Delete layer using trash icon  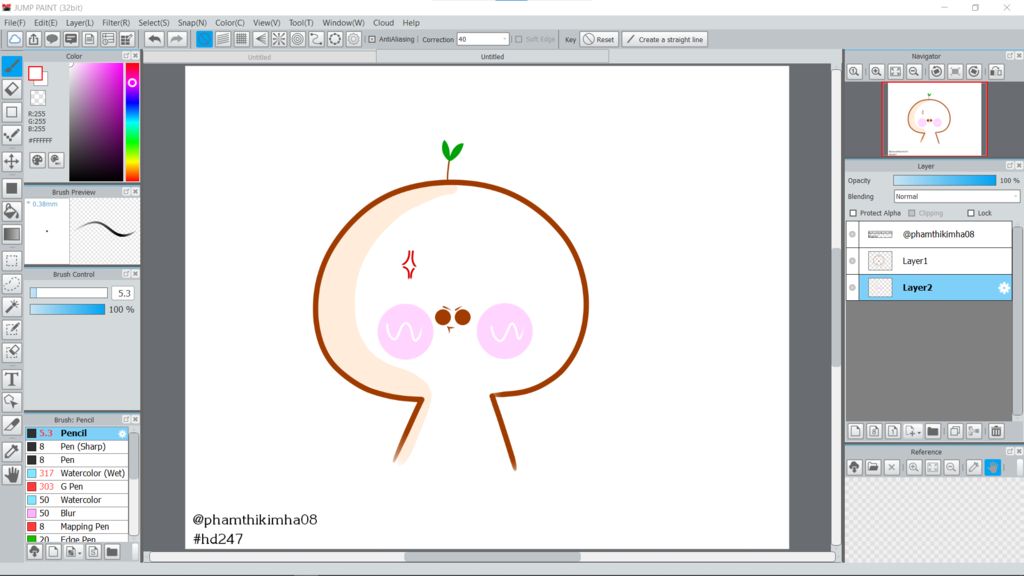[x=996, y=431]
